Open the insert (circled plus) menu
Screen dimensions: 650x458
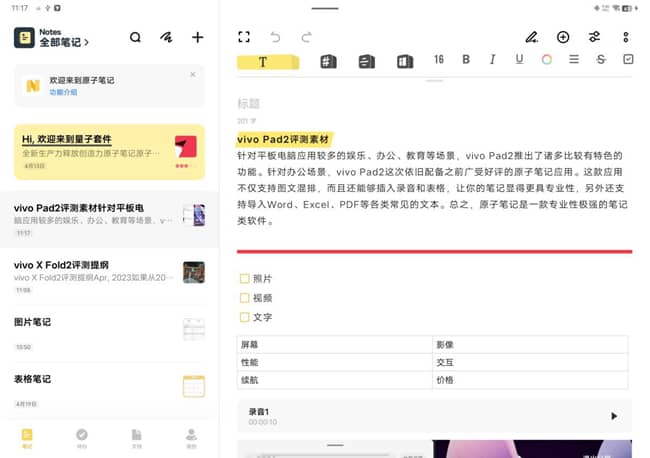pos(563,37)
